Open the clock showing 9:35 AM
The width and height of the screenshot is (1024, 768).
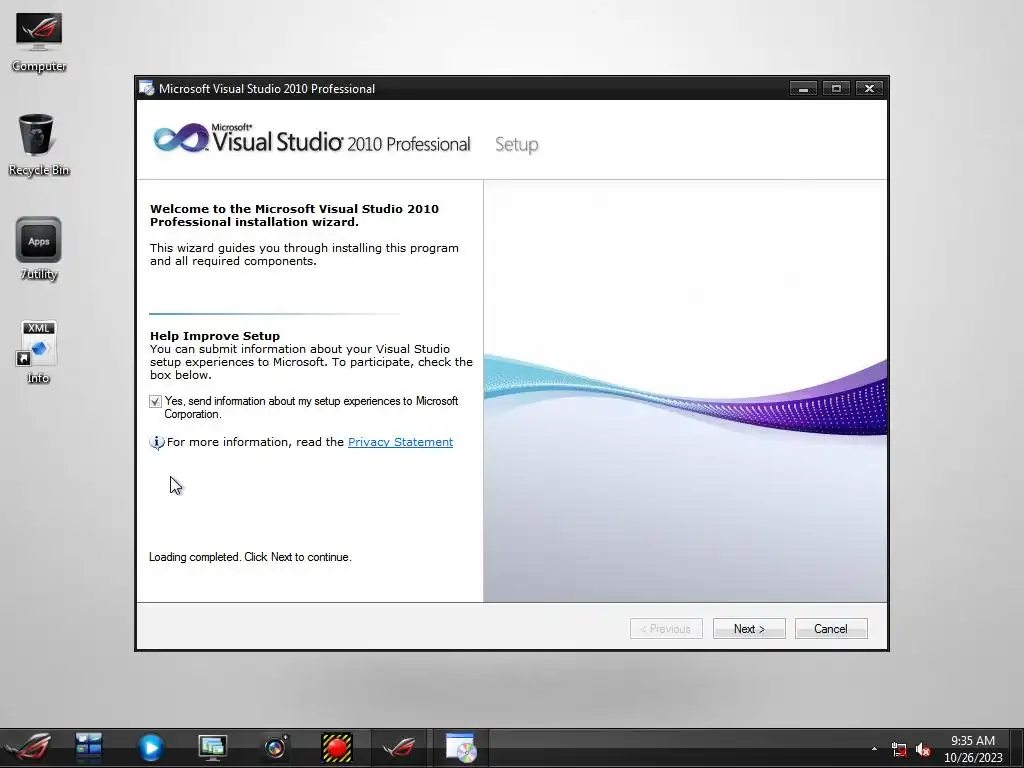973,749
